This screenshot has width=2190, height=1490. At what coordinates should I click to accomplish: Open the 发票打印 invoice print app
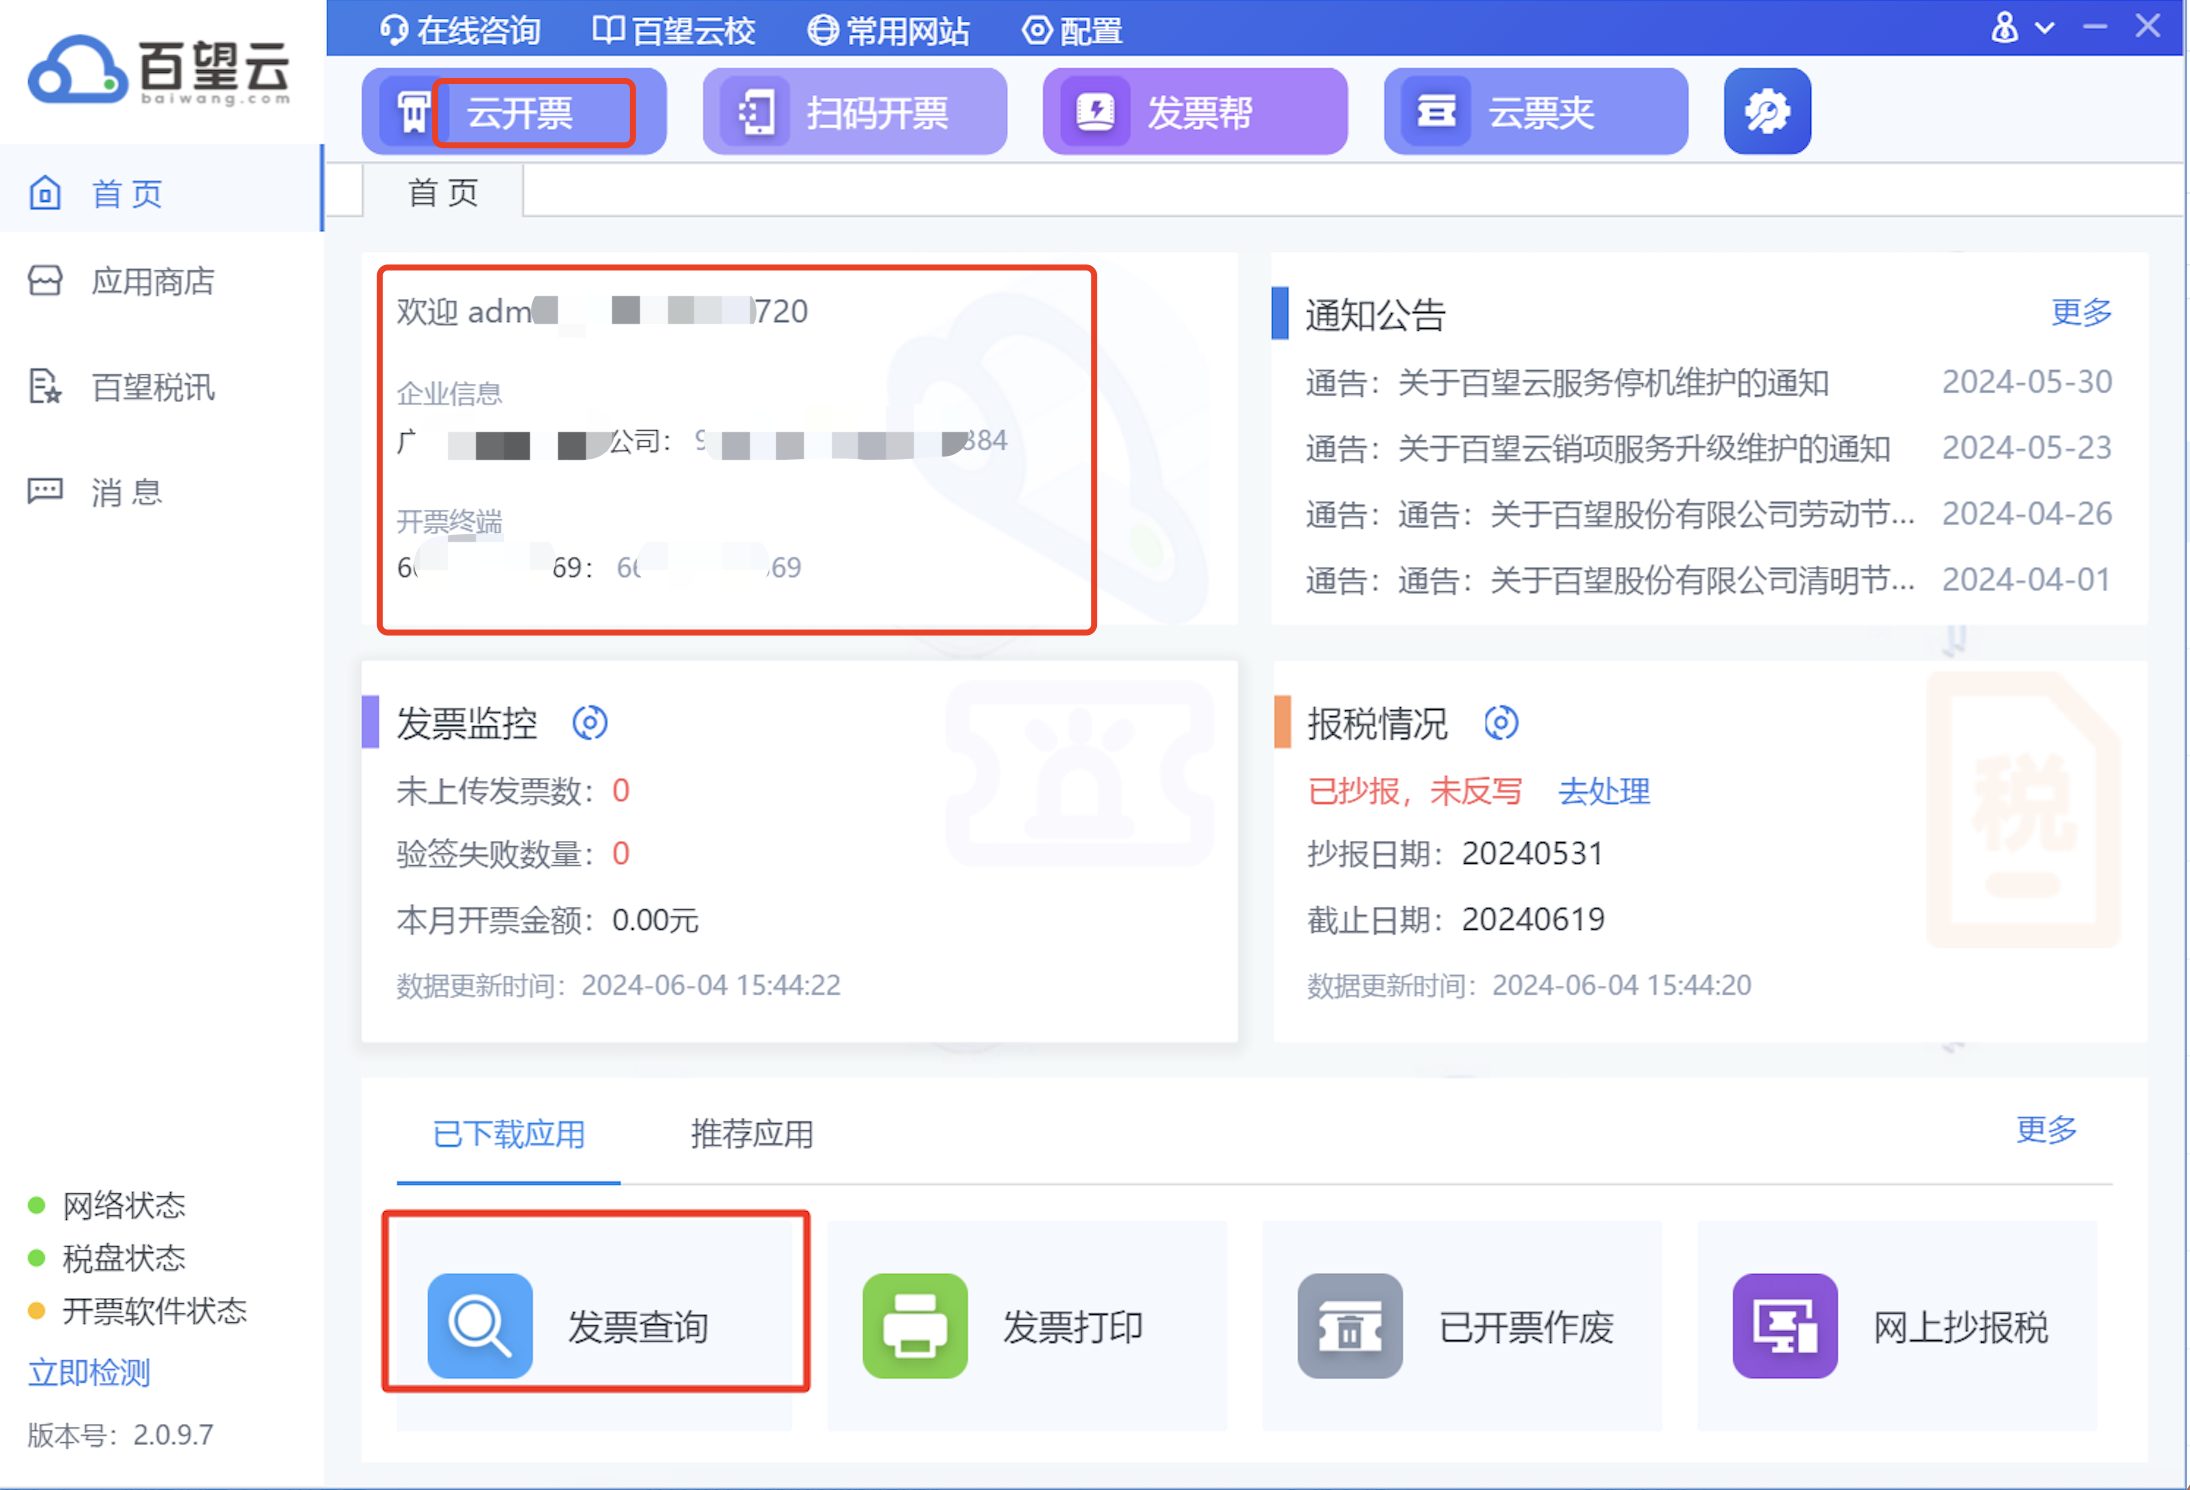point(1027,1326)
